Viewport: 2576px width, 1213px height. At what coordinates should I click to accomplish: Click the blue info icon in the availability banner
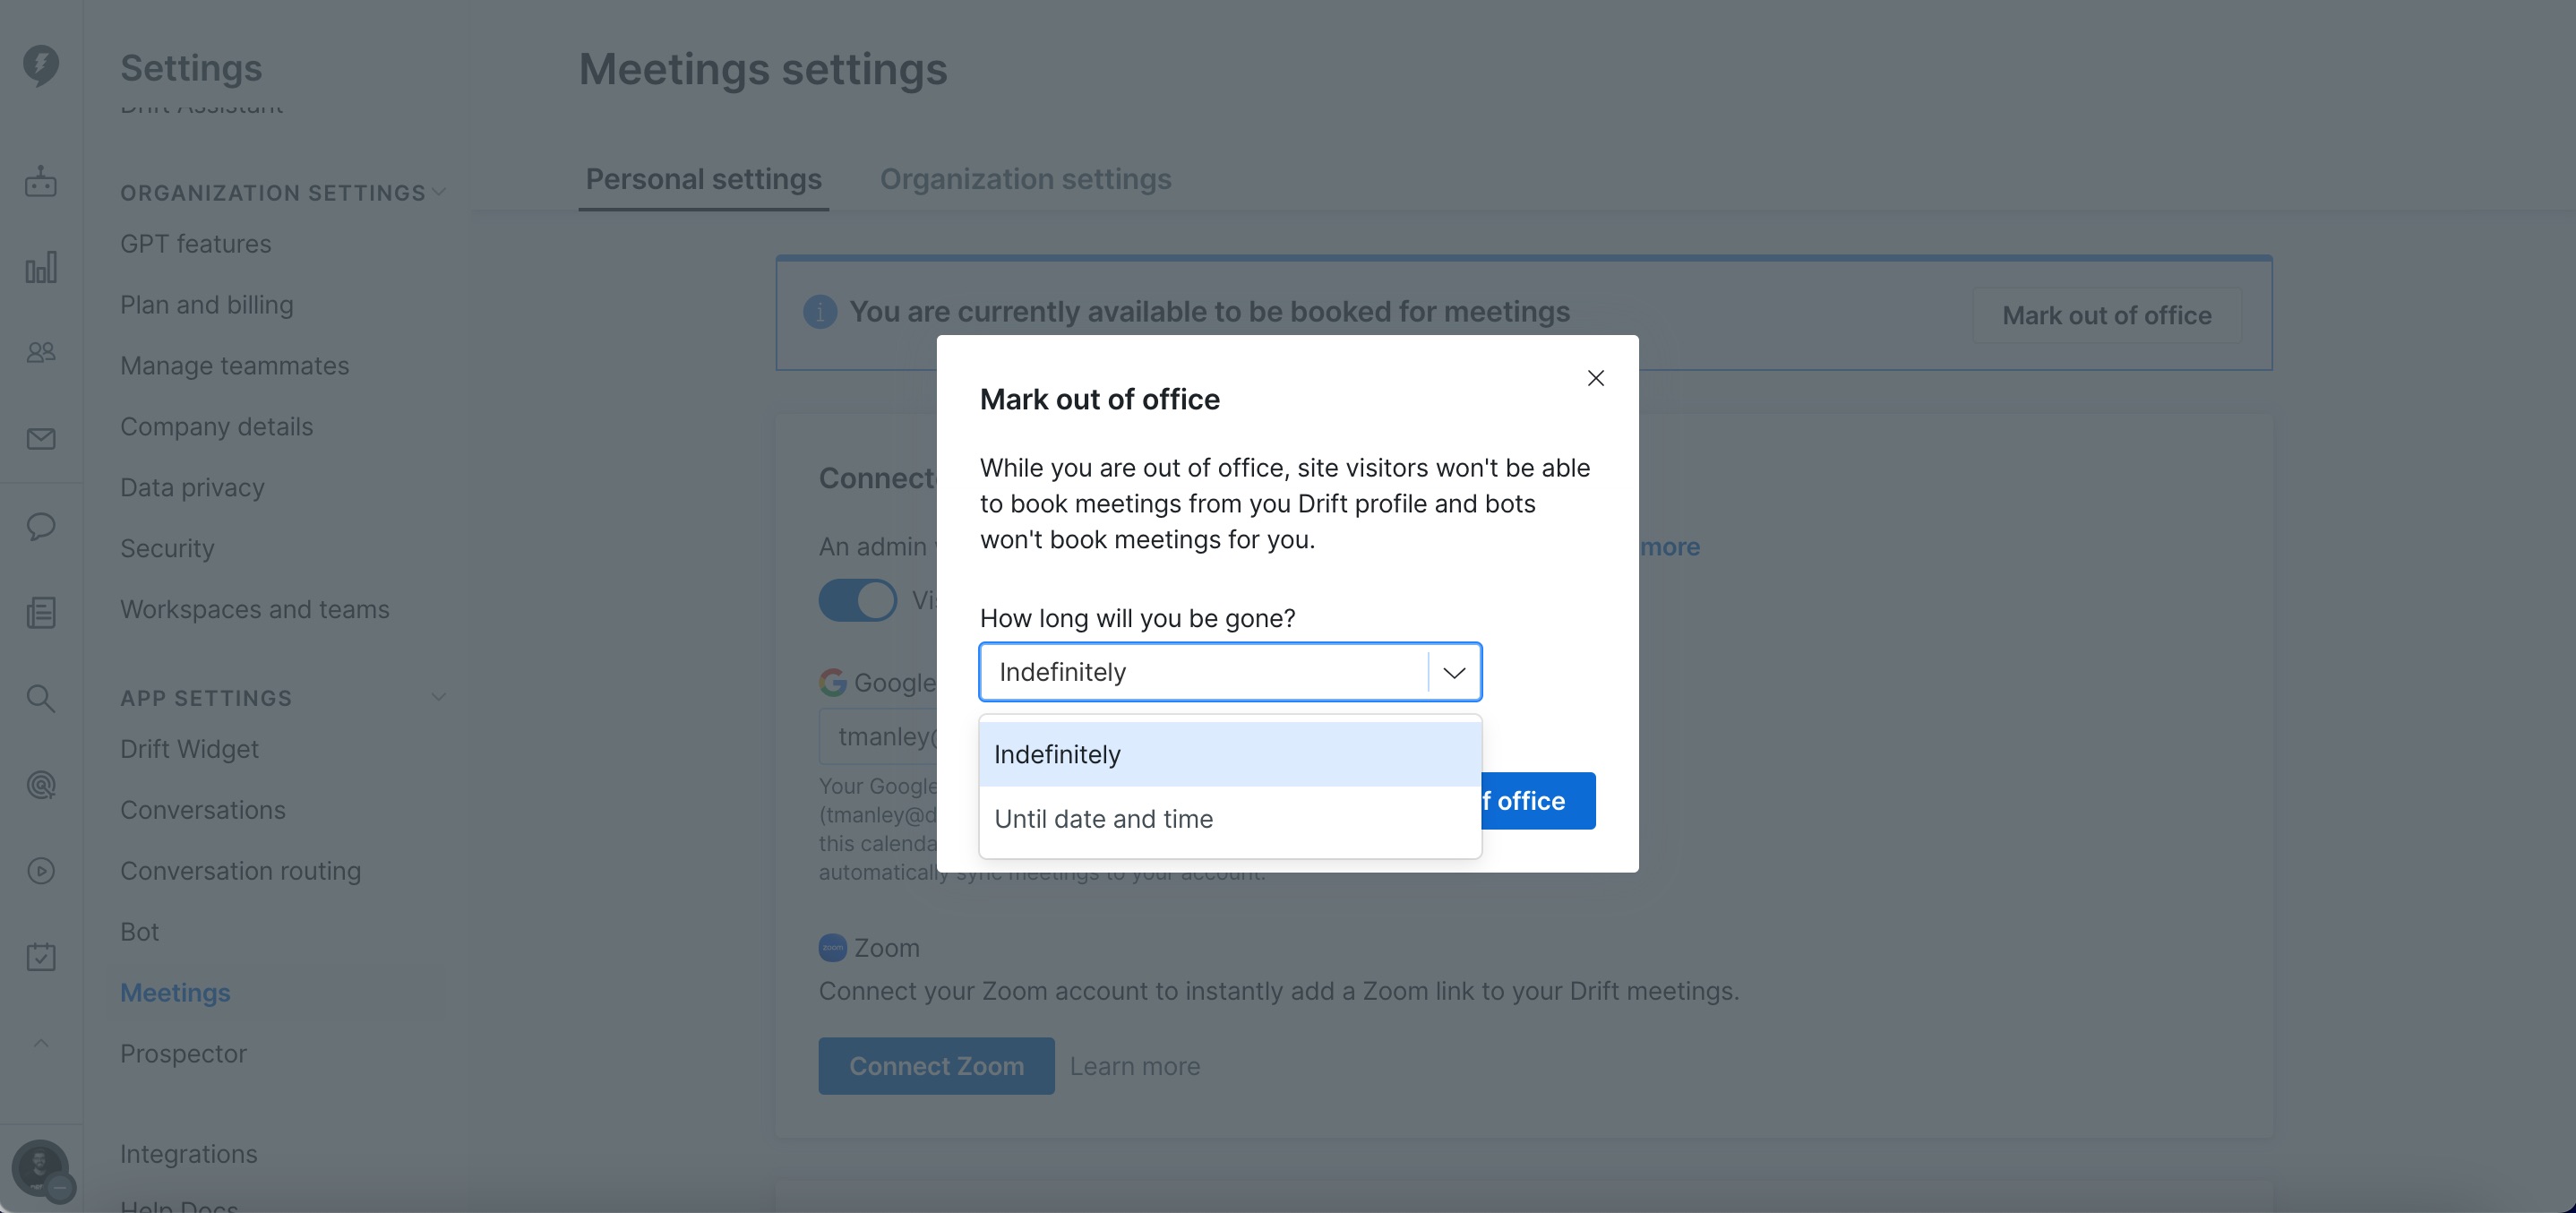[x=820, y=312]
